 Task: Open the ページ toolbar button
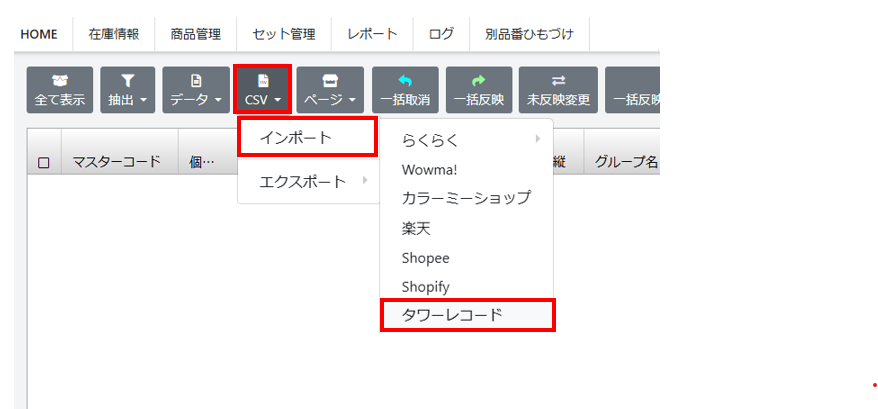pyautogui.click(x=330, y=90)
